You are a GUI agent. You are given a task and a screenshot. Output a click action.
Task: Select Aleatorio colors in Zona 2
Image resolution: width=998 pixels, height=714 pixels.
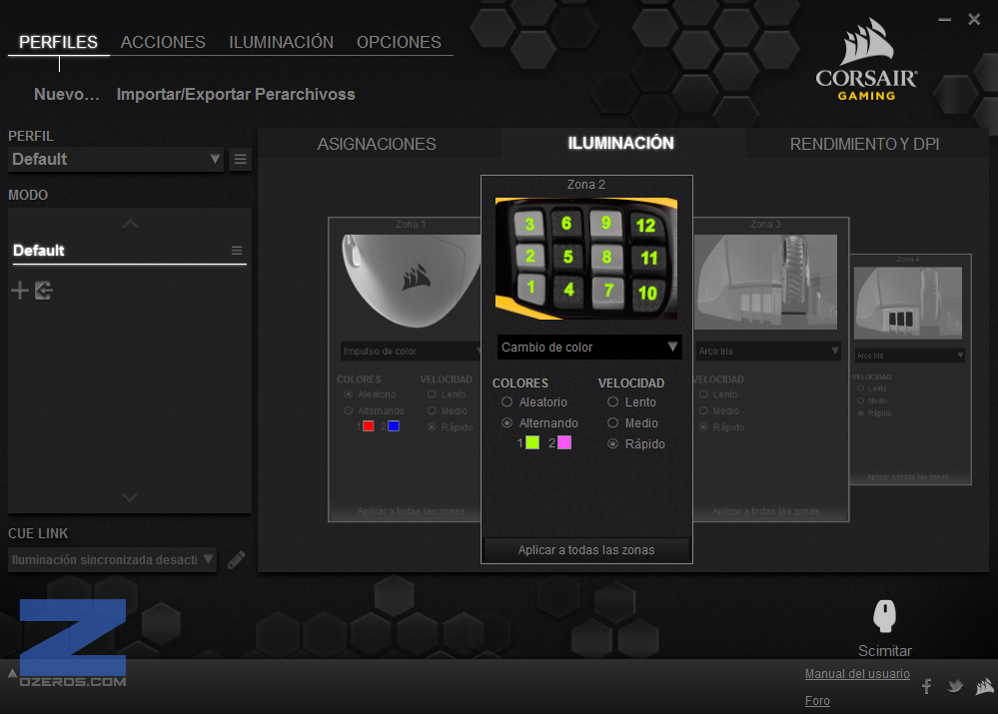click(507, 402)
